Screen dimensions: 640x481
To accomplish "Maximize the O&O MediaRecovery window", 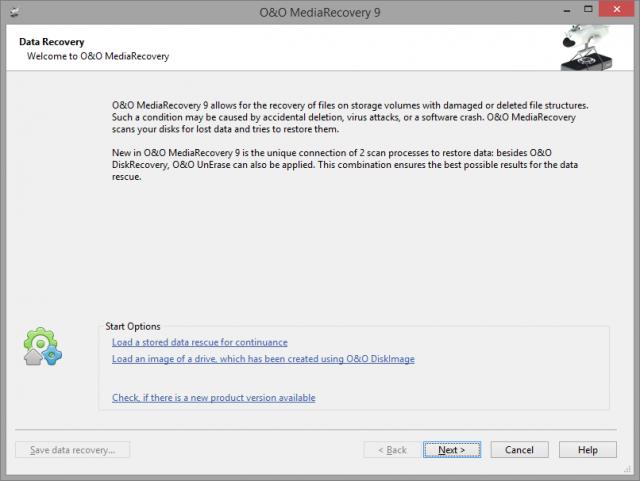I will click(x=588, y=9).
